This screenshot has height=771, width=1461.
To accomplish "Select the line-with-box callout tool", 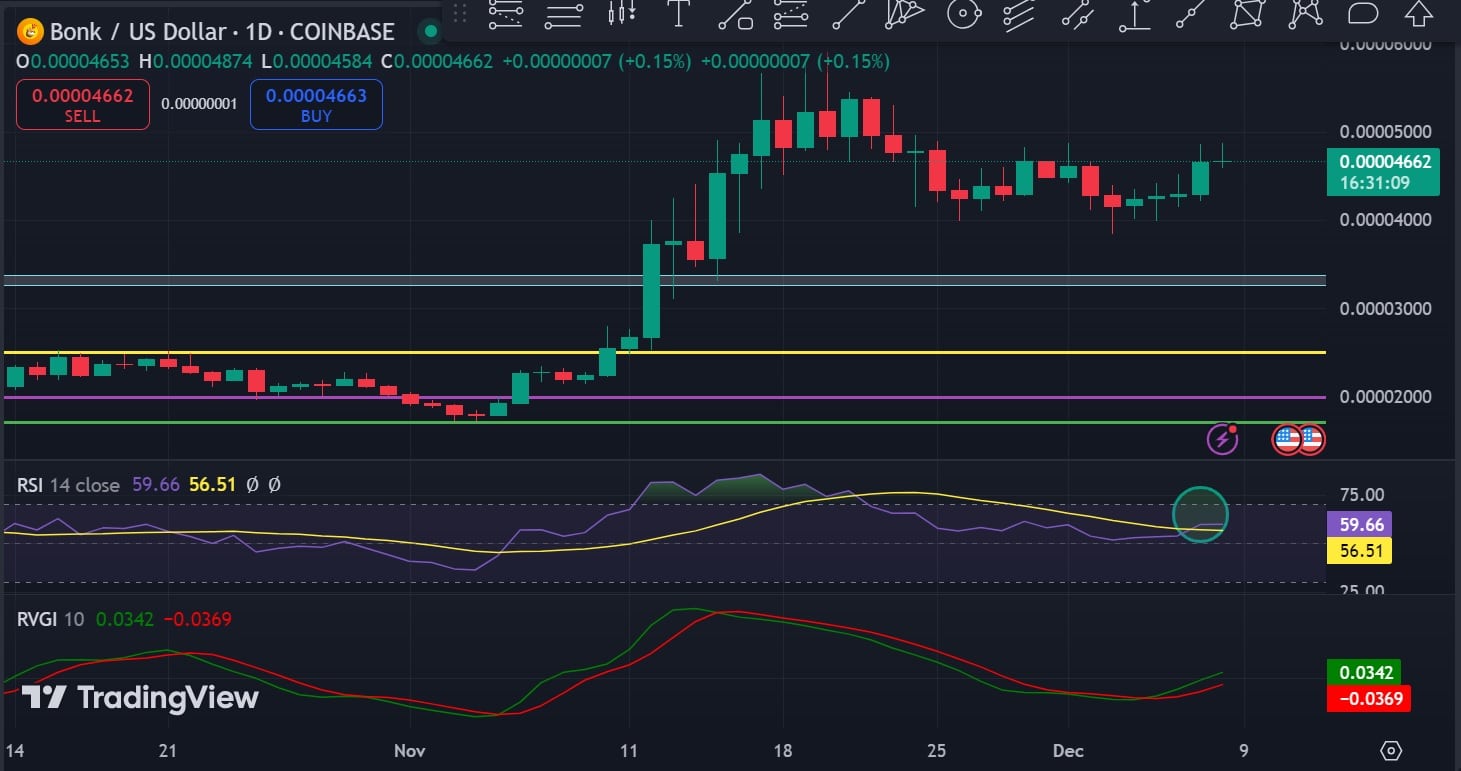I will coord(735,13).
